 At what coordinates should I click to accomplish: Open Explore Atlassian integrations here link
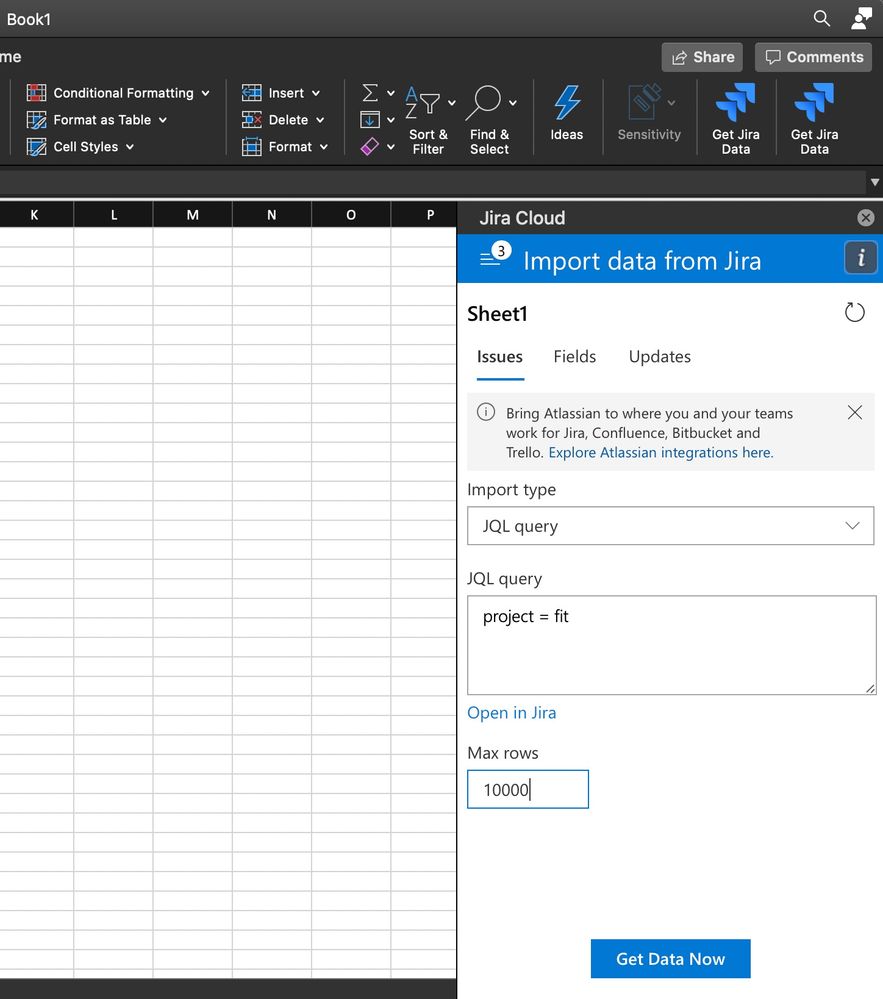pyautogui.click(x=661, y=452)
